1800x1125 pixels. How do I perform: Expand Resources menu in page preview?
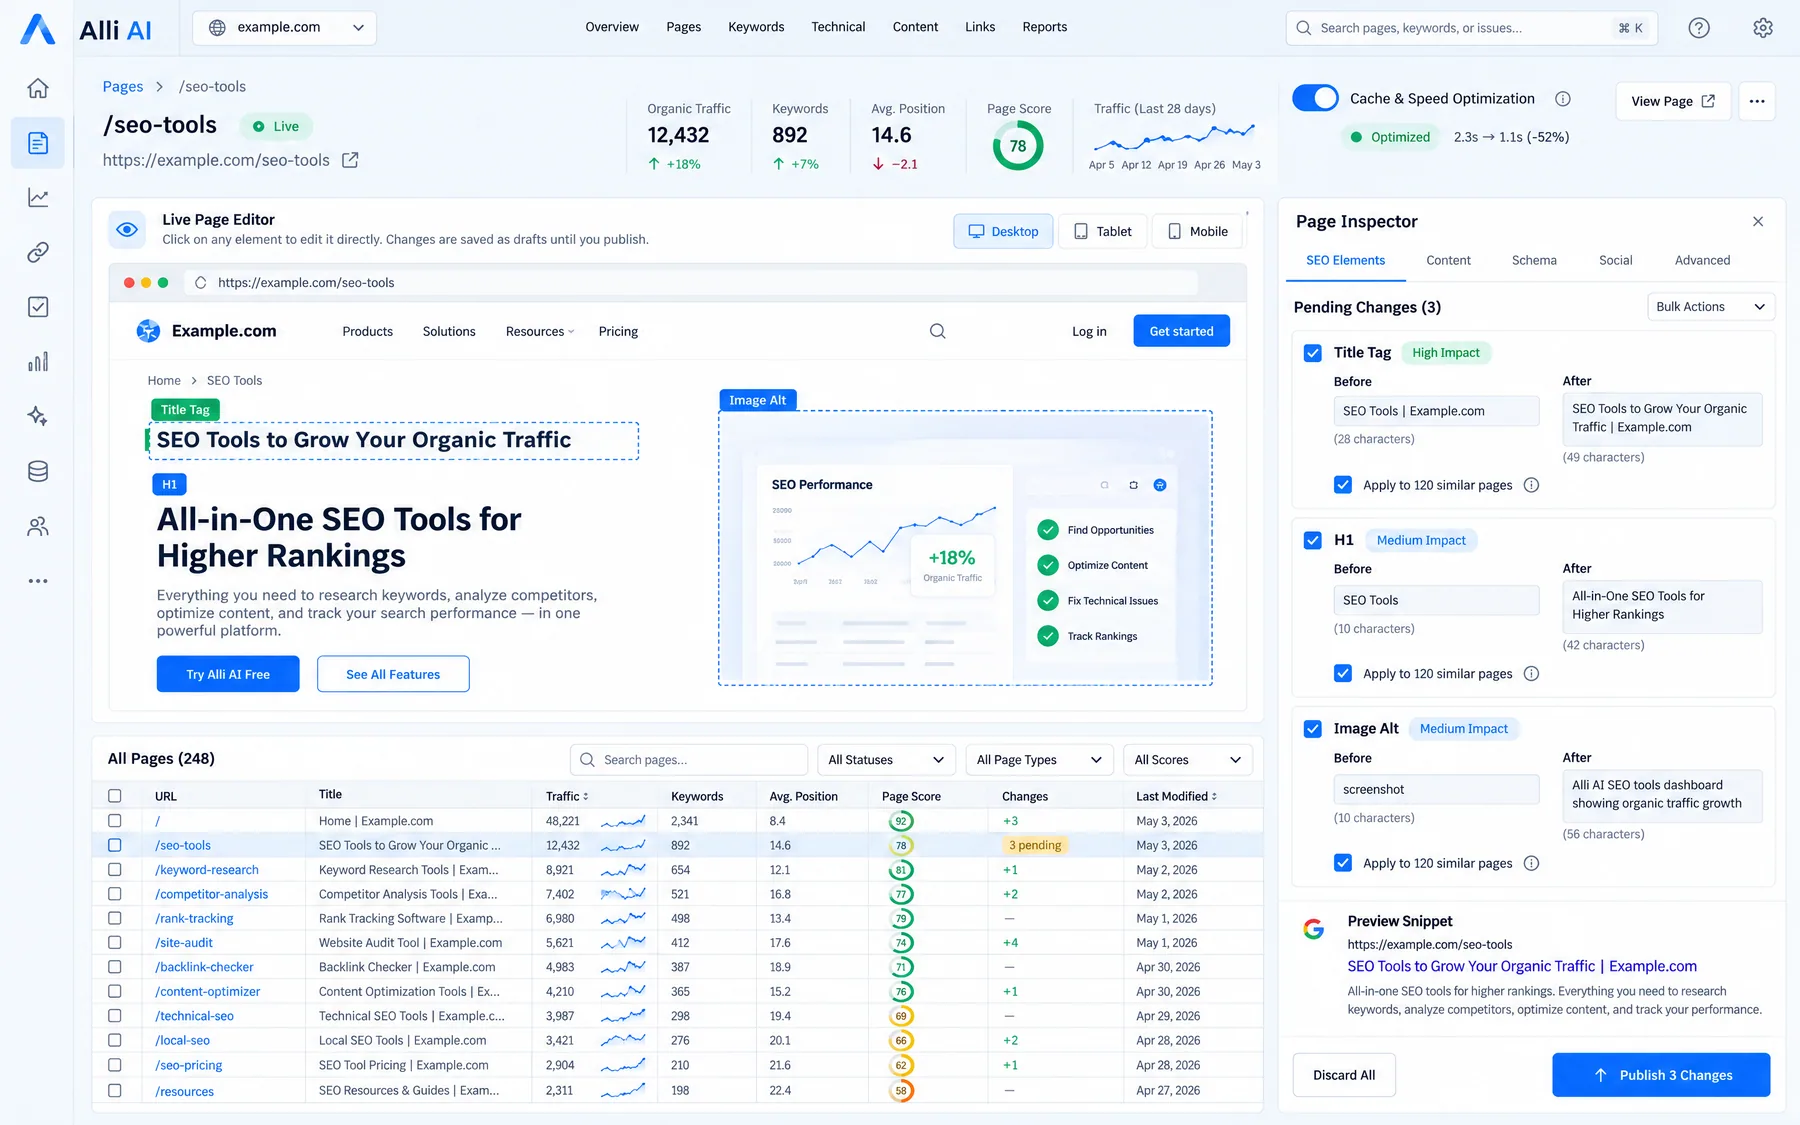(x=540, y=332)
